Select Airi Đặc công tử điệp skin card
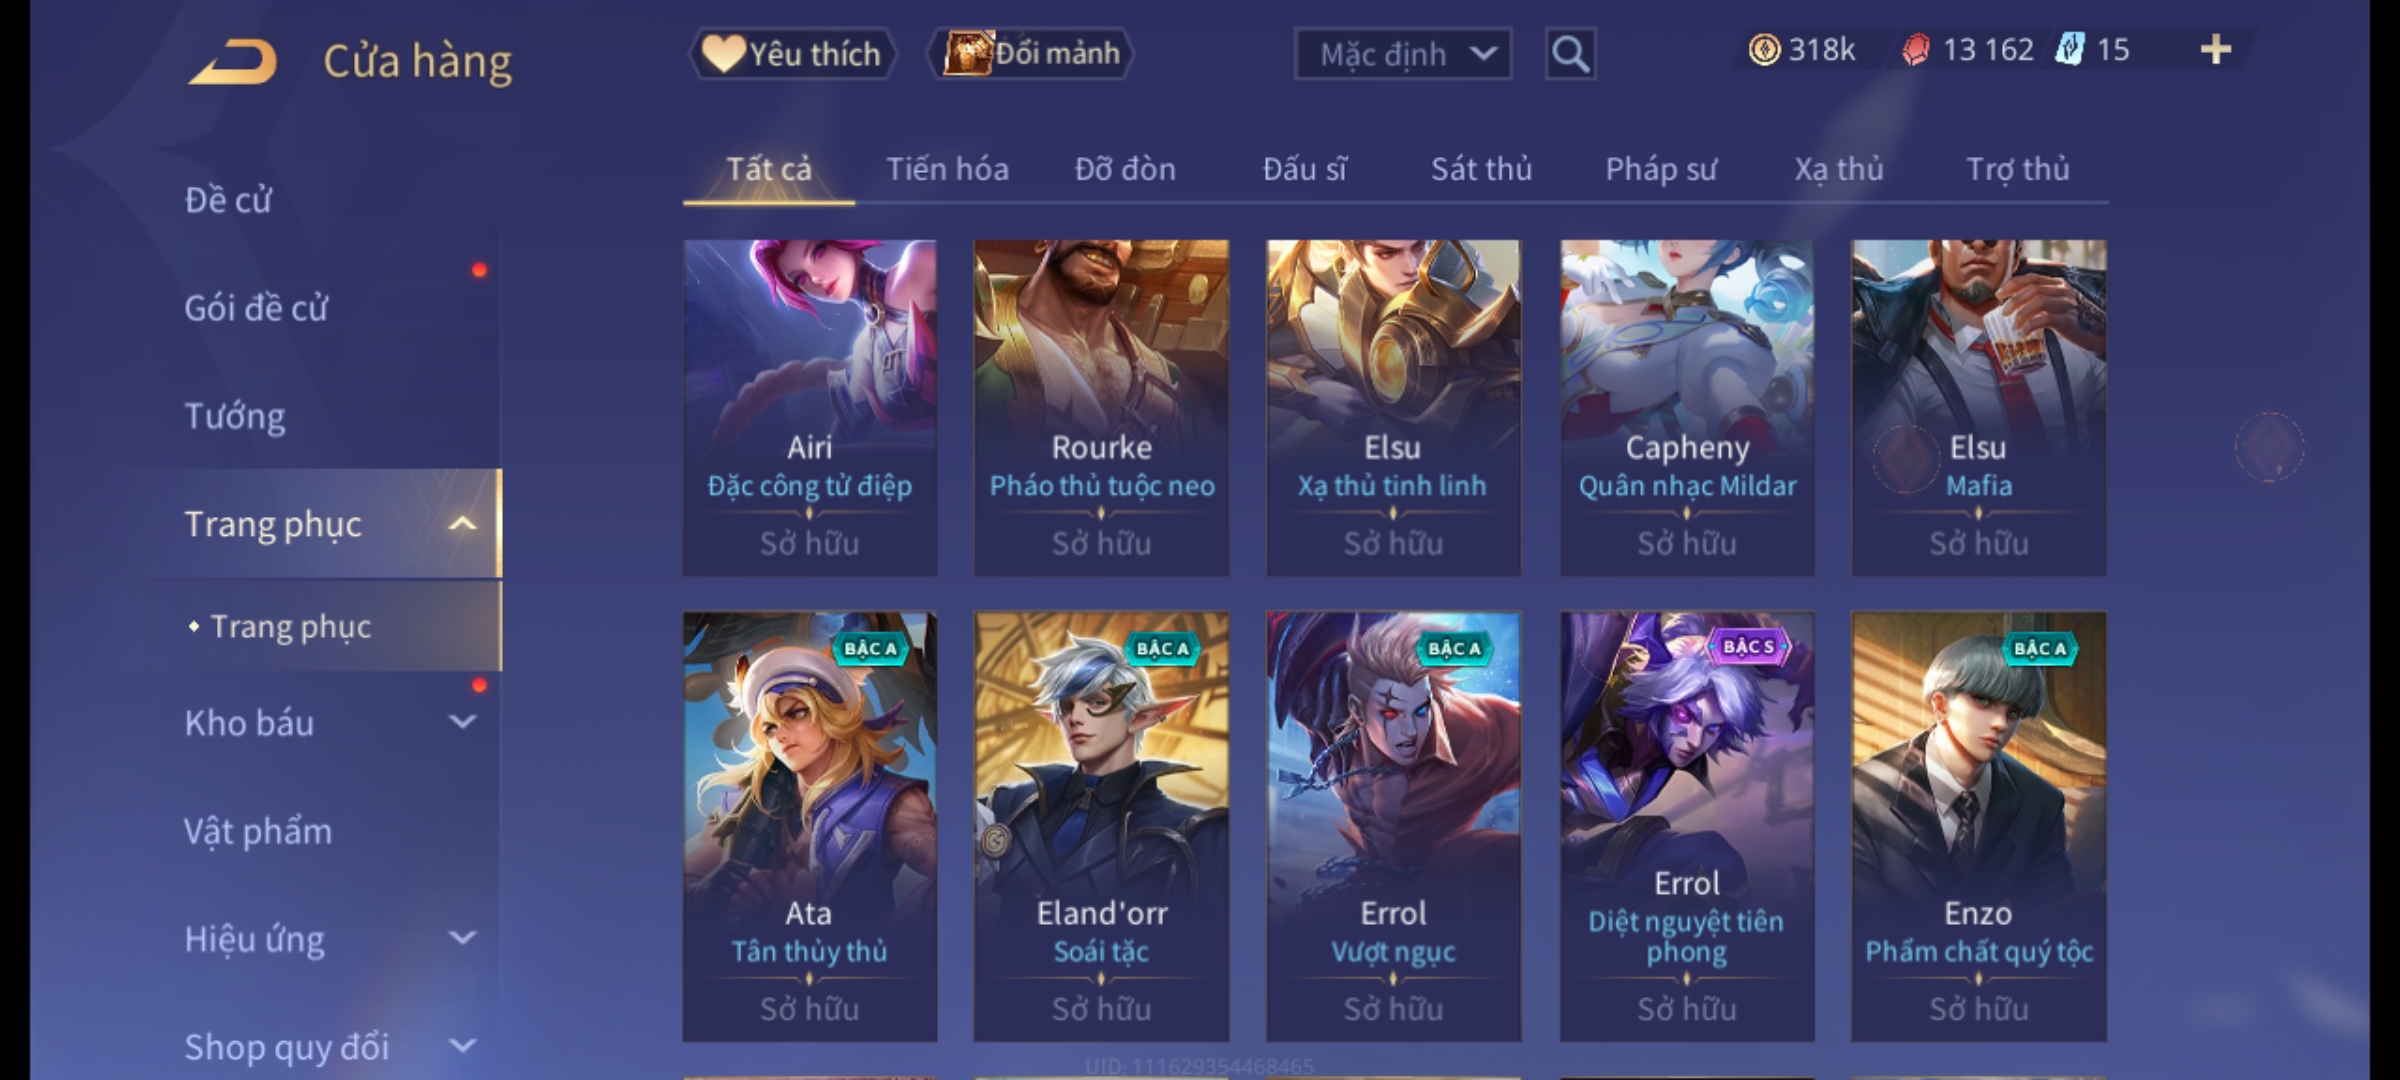This screenshot has height=1080, width=2400. tap(810, 407)
